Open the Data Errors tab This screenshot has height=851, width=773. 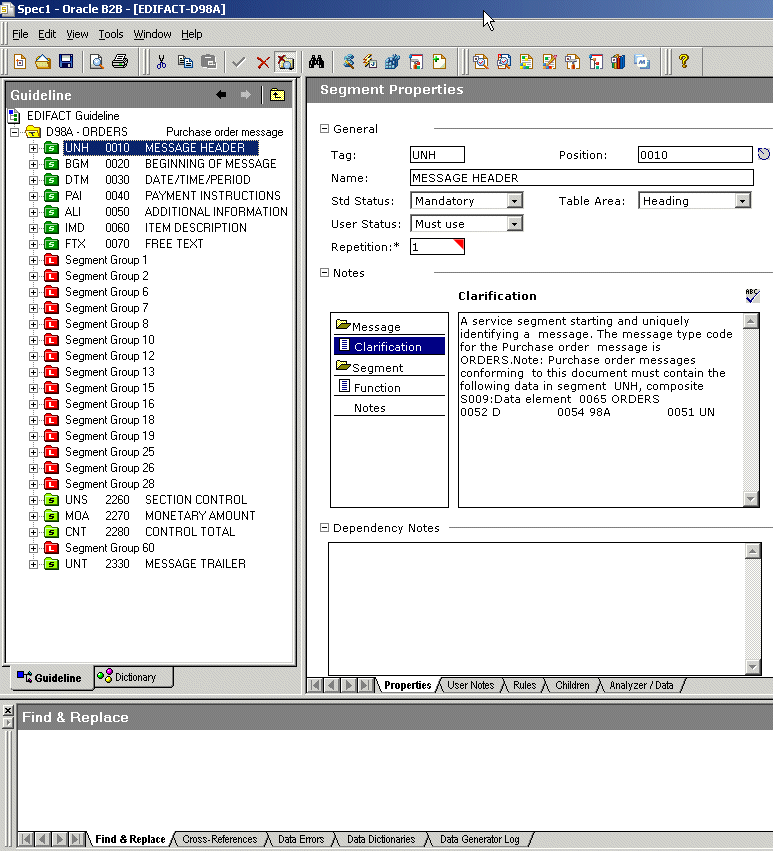click(x=301, y=839)
